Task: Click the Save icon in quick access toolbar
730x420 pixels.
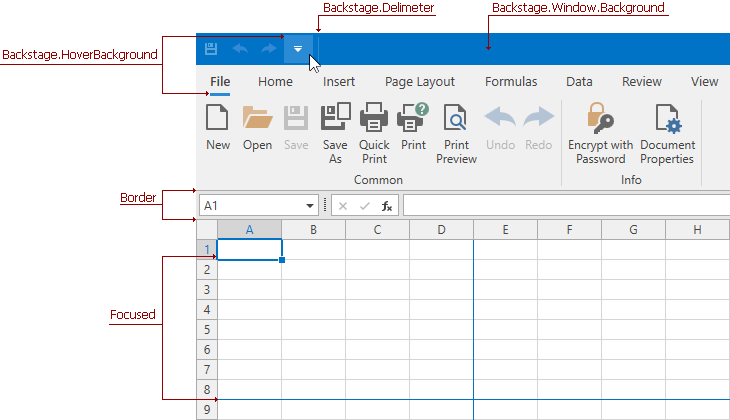Action: click(211, 48)
